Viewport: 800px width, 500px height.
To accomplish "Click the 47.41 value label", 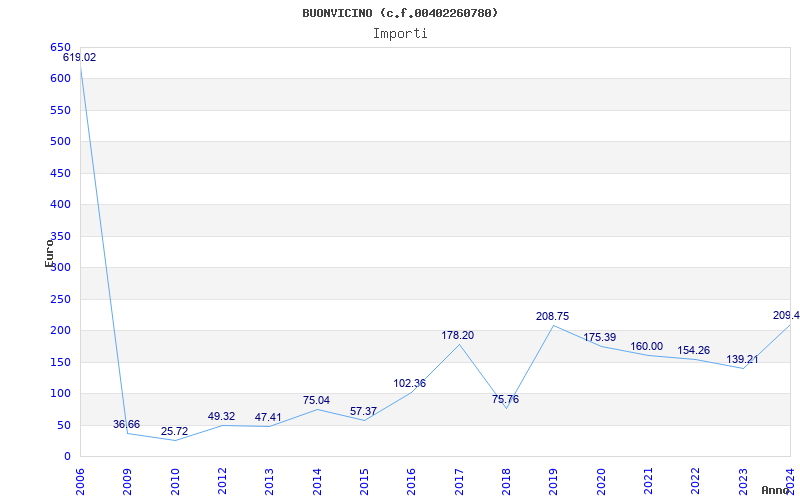I will pos(268,418).
